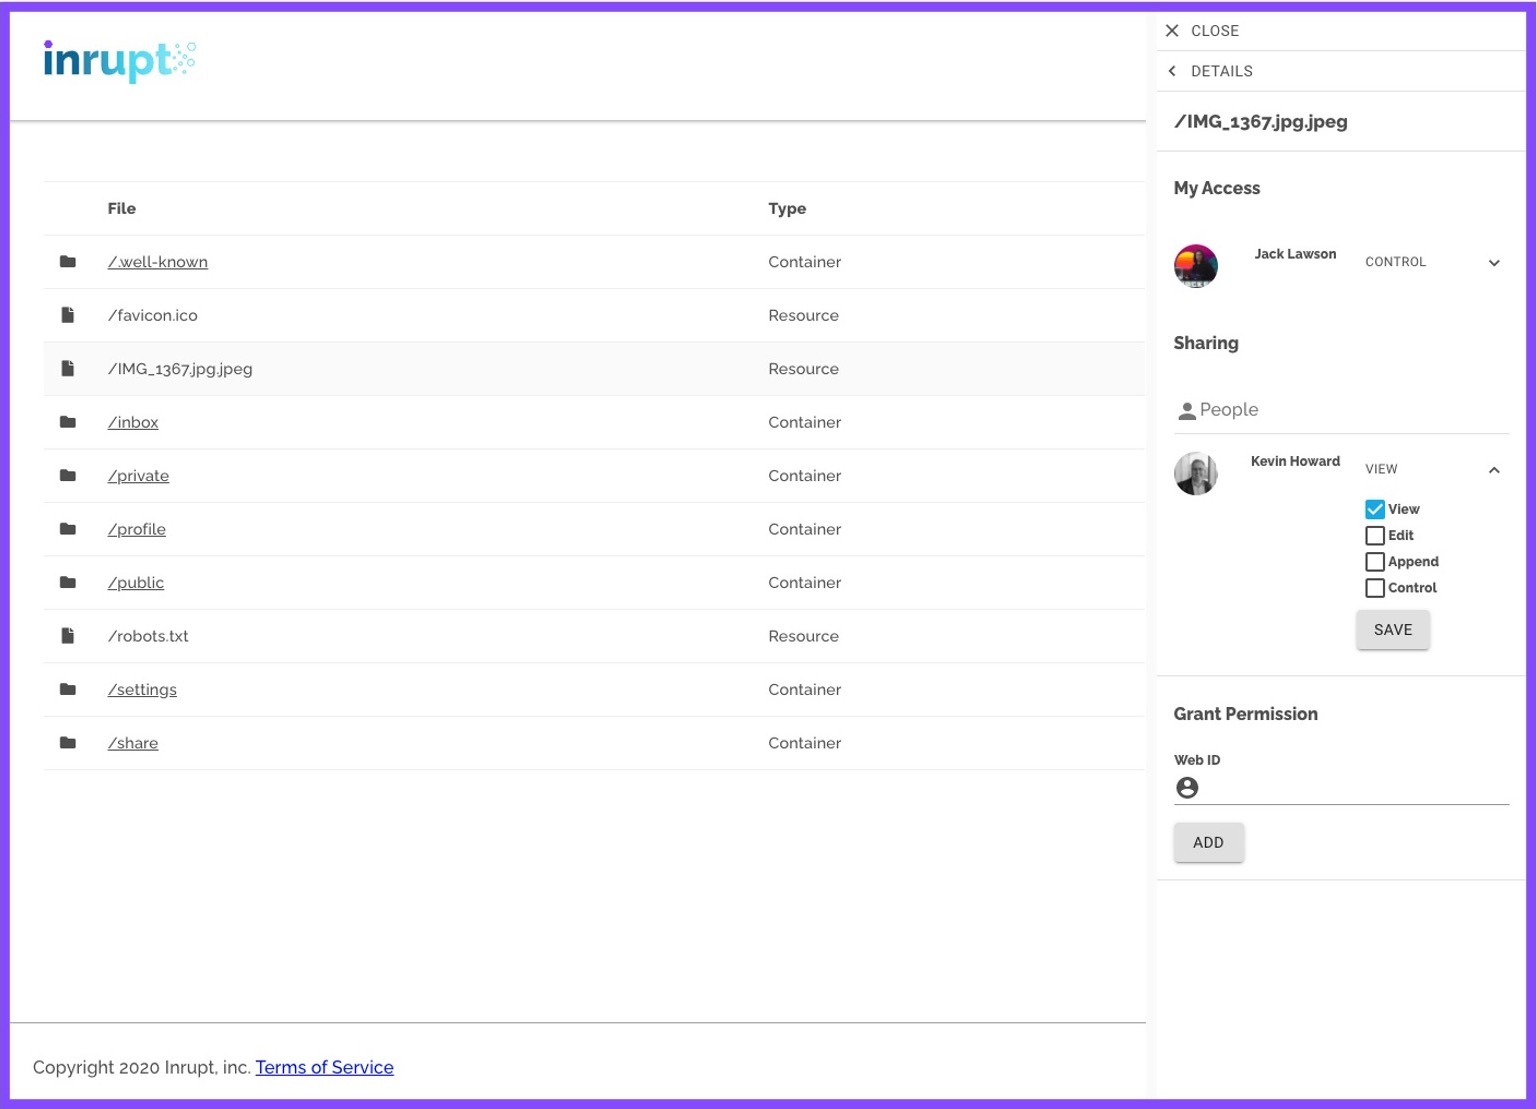
Task: Click the file icon beside /favicon.ico
Action: pos(68,315)
